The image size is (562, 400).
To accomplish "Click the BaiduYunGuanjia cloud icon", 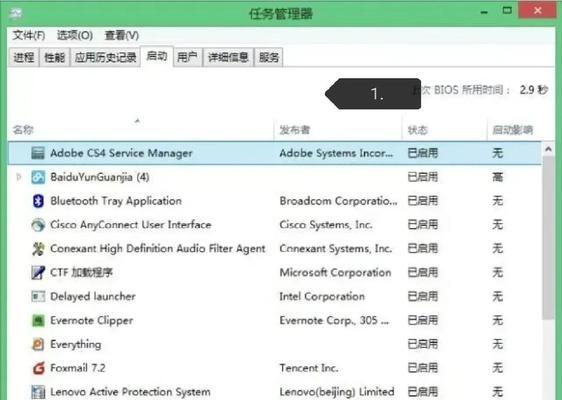I will [38, 177].
